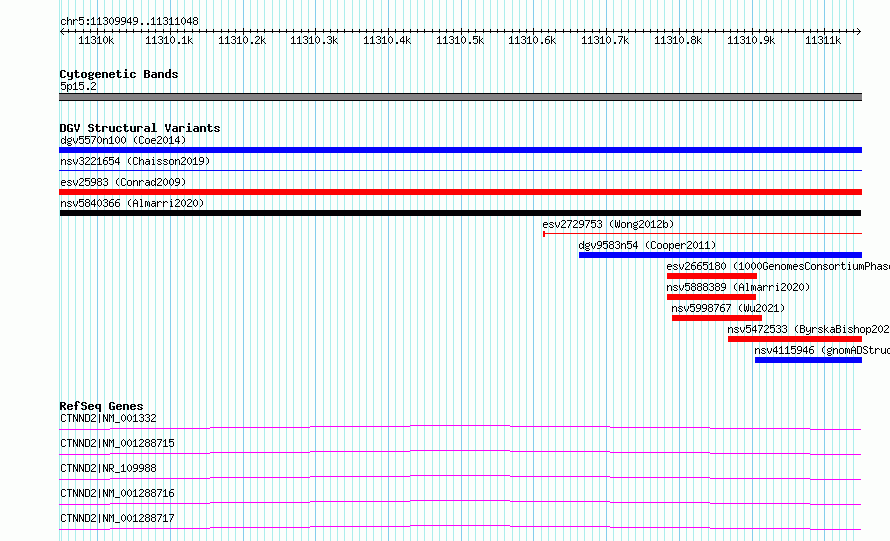Viewport: 890px width, 541px height.
Task: Select the nsv5472533 ByrskaBishop red bar
Action: coord(795,339)
